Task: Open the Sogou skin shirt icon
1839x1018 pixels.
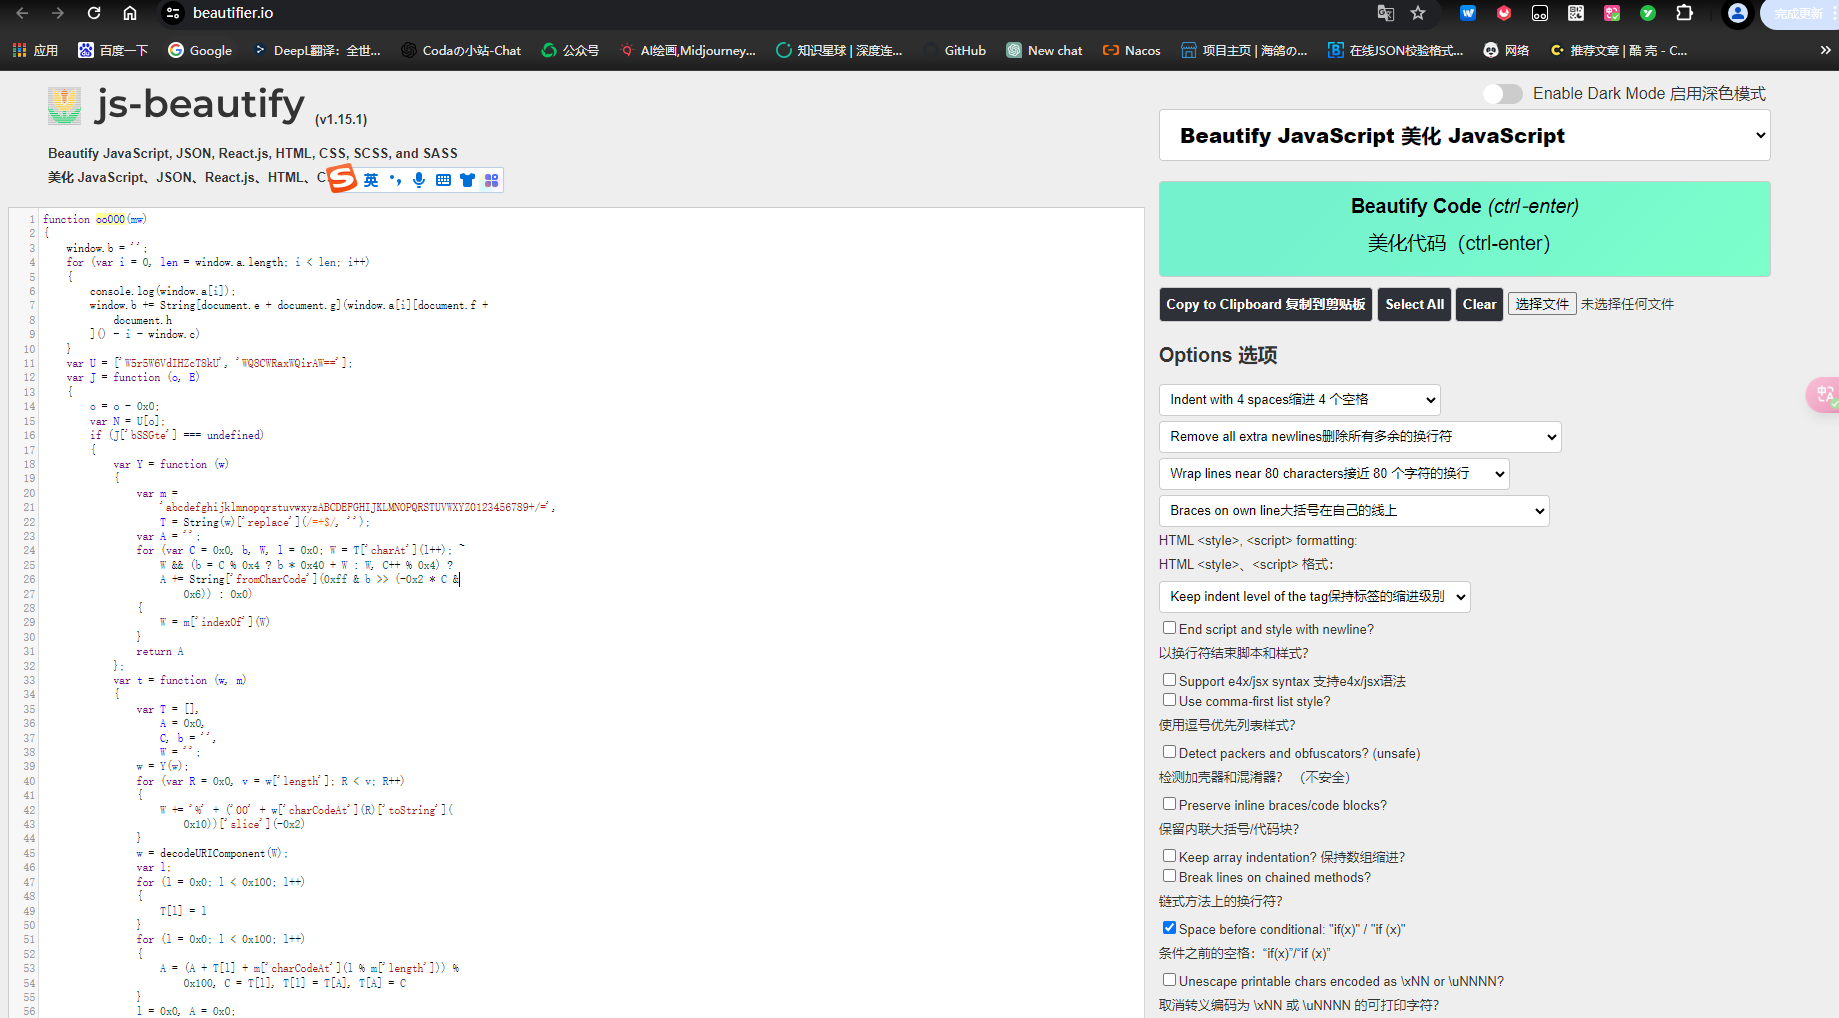Action: coord(467,180)
